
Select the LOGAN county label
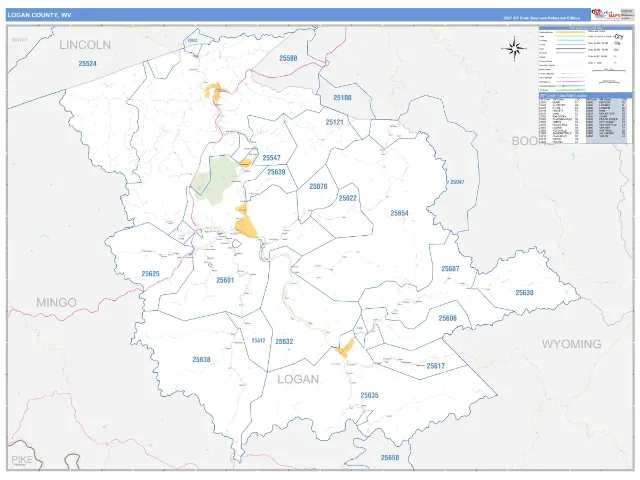(x=298, y=379)
